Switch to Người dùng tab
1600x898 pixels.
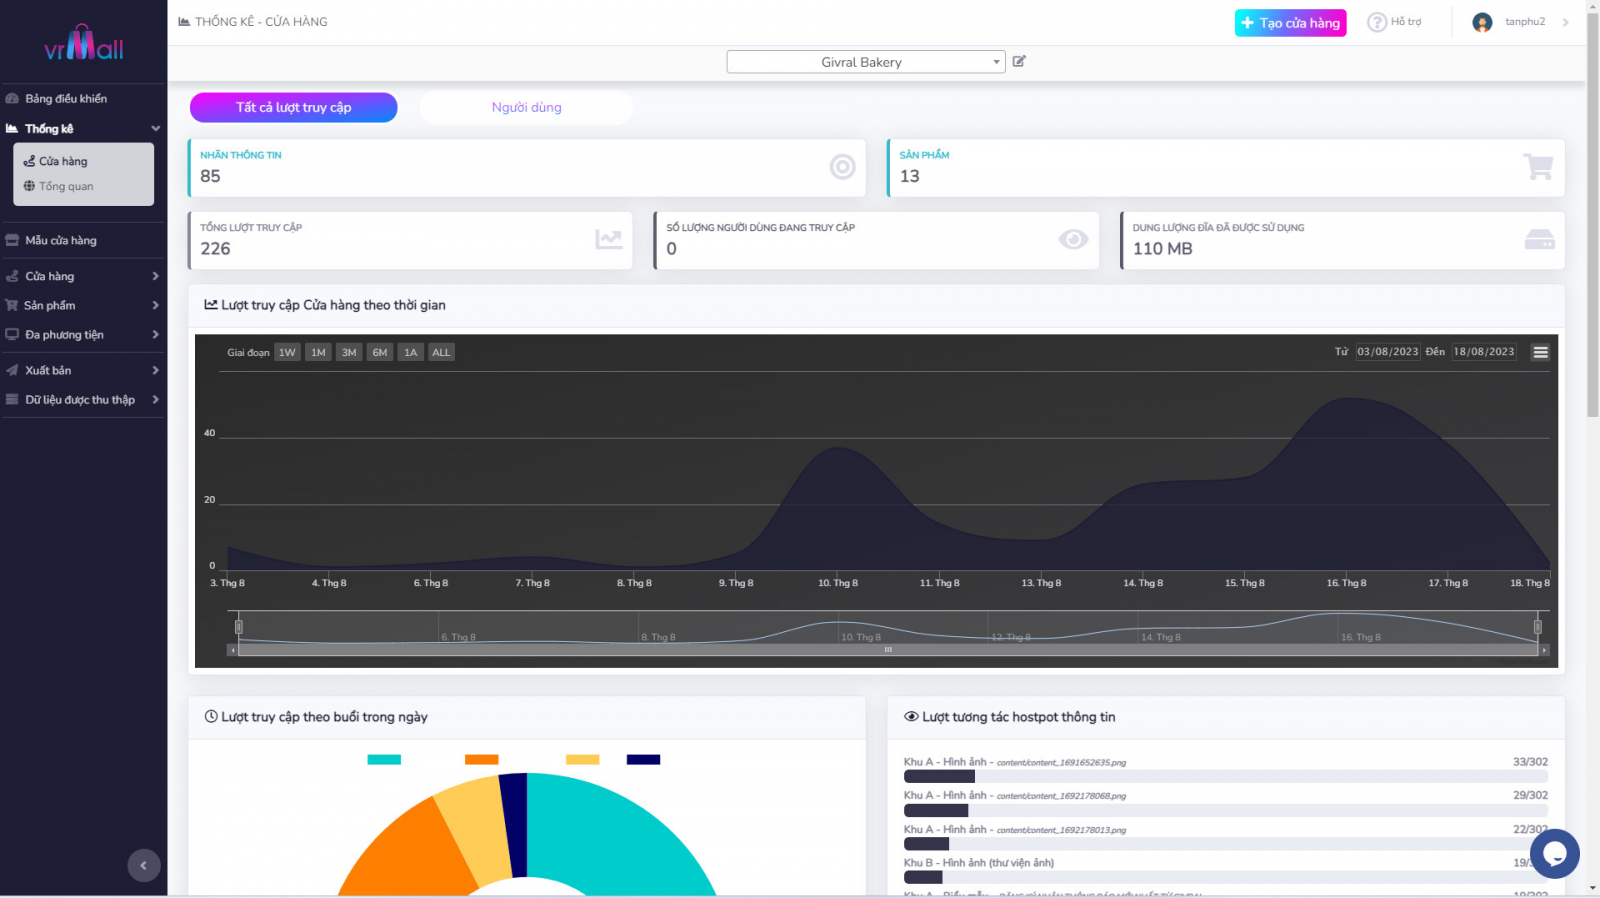tap(526, 107)
